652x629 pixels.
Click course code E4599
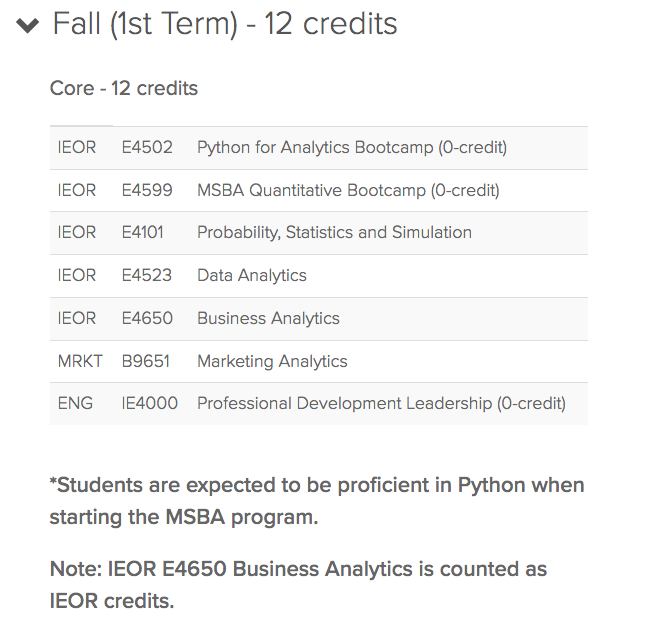click(147, 190)
